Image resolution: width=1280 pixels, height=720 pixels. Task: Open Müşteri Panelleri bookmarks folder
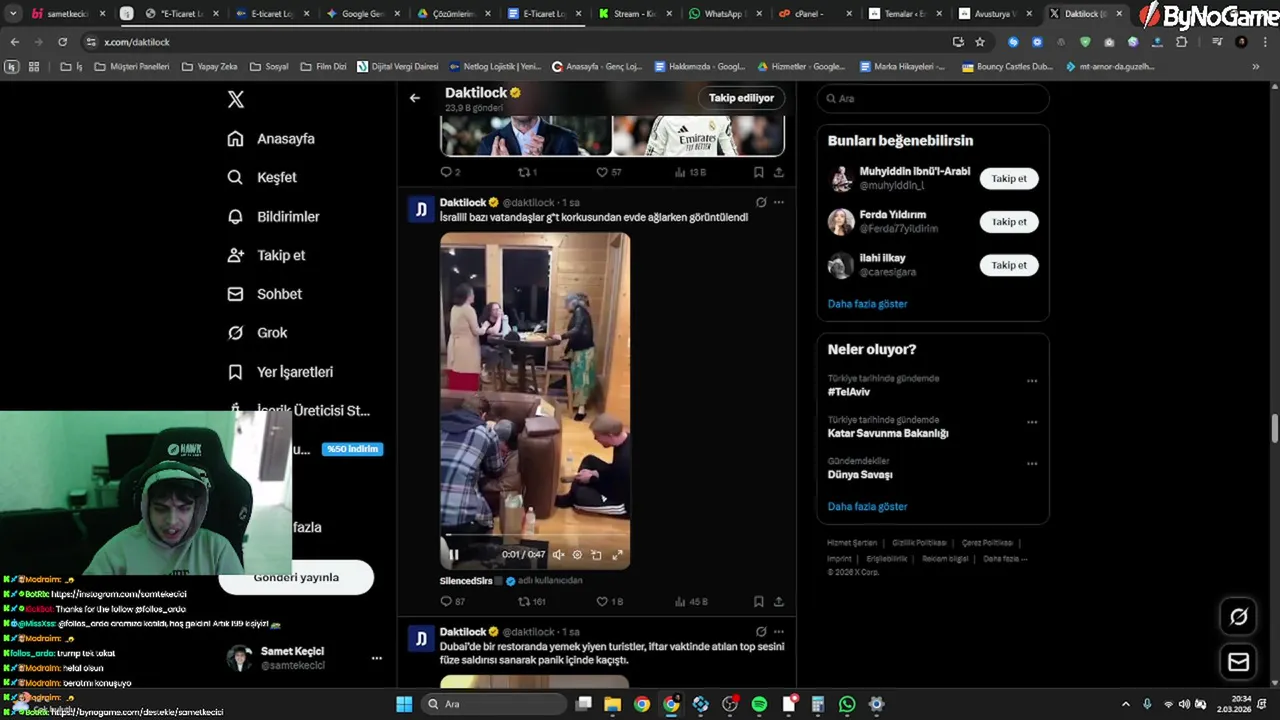click(x=133, y=67)
